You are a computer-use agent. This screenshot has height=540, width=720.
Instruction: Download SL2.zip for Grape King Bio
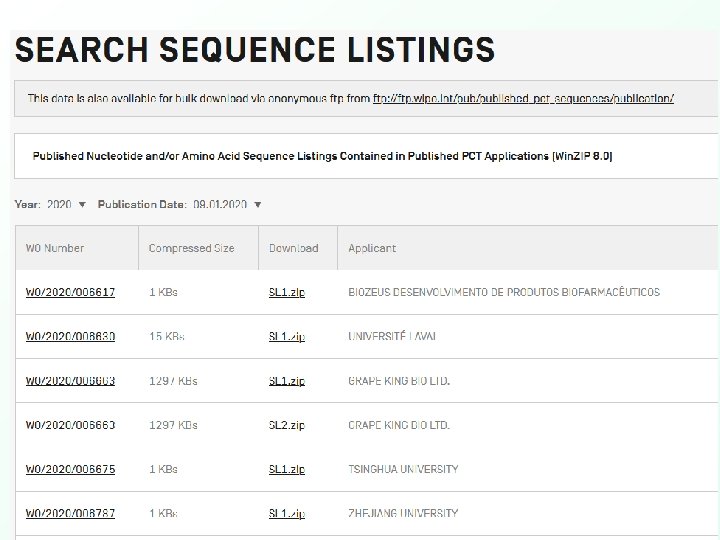click(x=287, y=425)
